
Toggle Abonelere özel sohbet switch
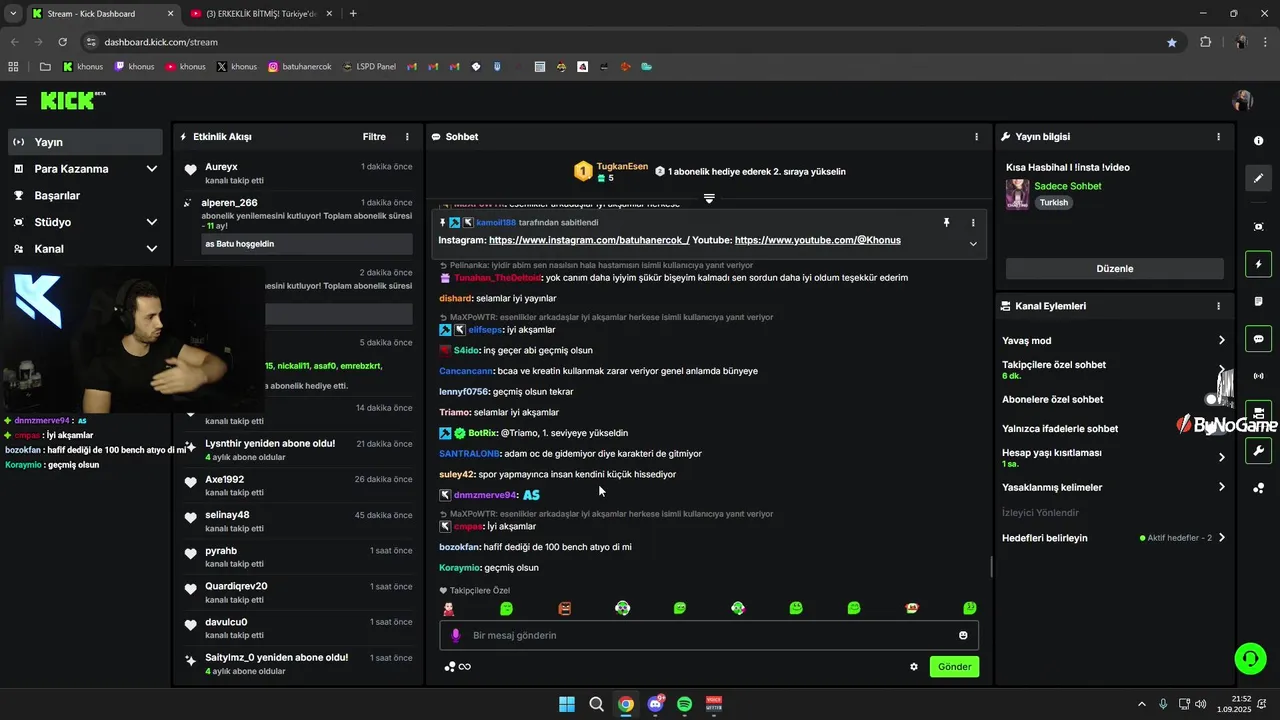click(1216, 399)
